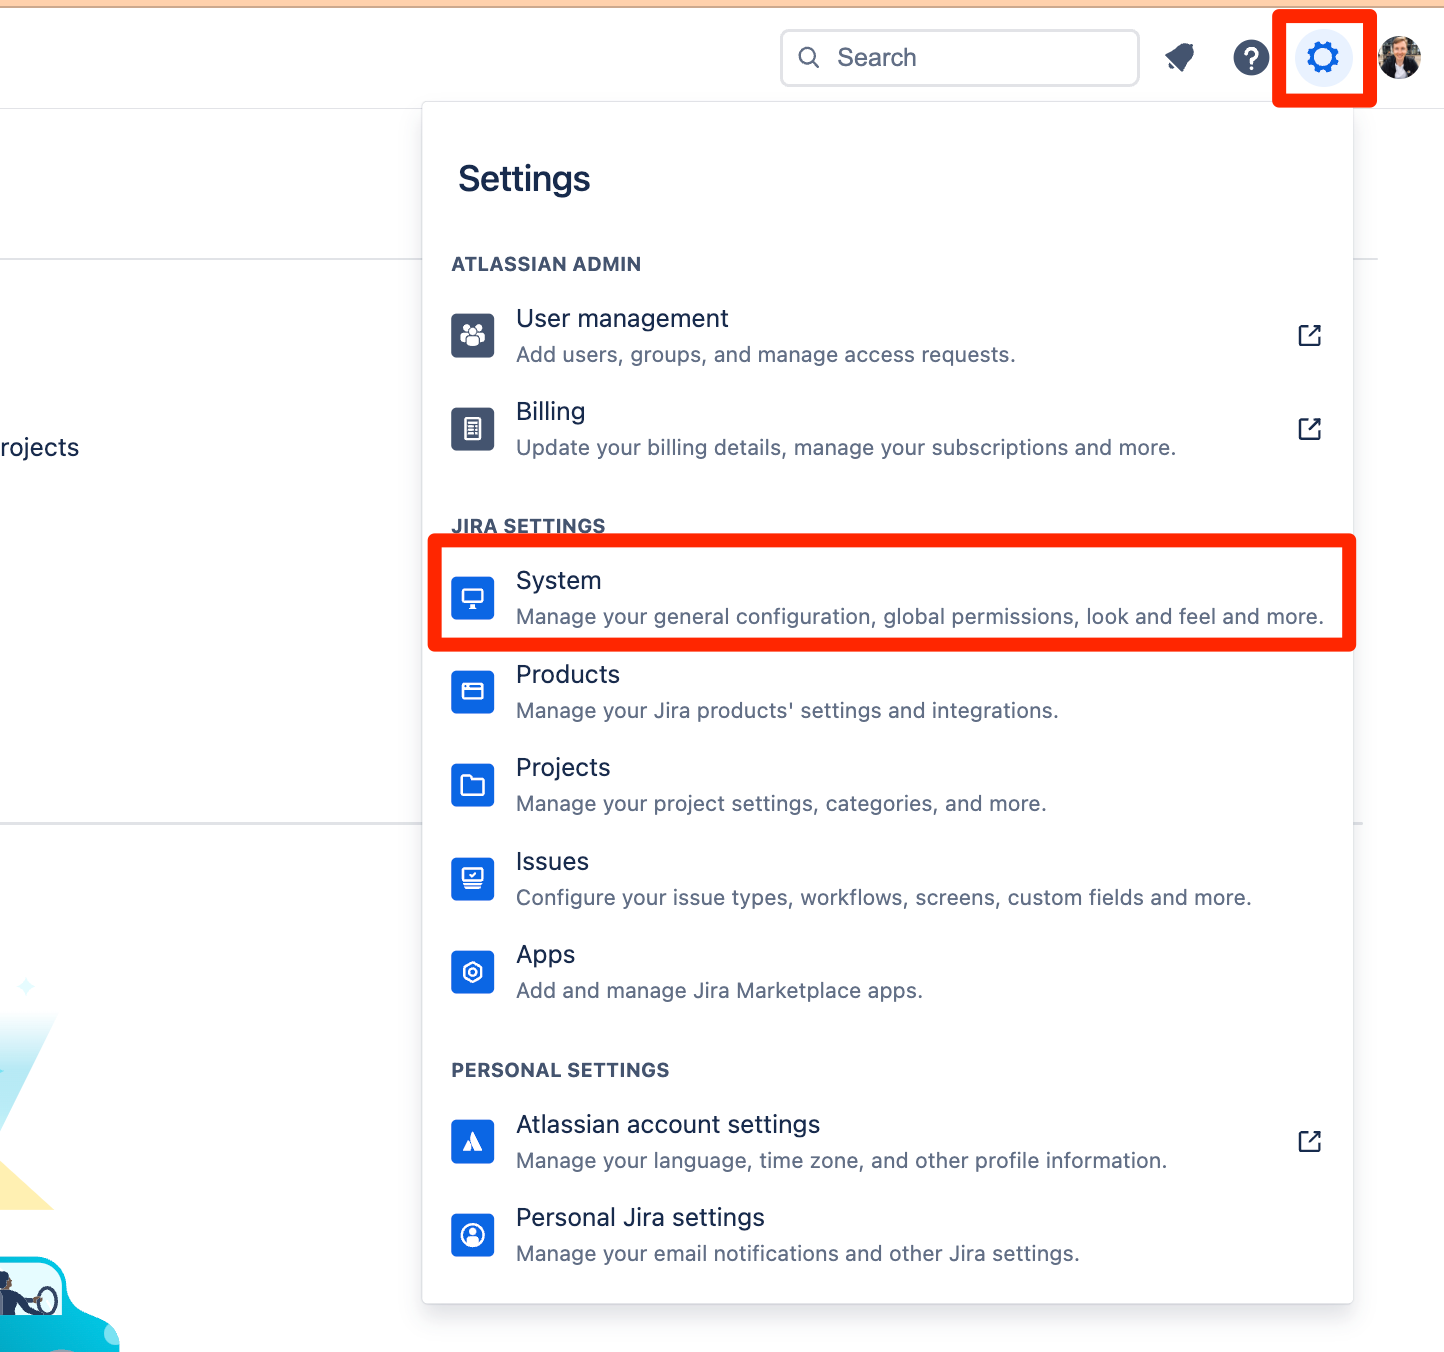Open Atlassian account settings external link
Image resolution: width=1444 pixels, height=1352 pixels.
point(1309,1140)
